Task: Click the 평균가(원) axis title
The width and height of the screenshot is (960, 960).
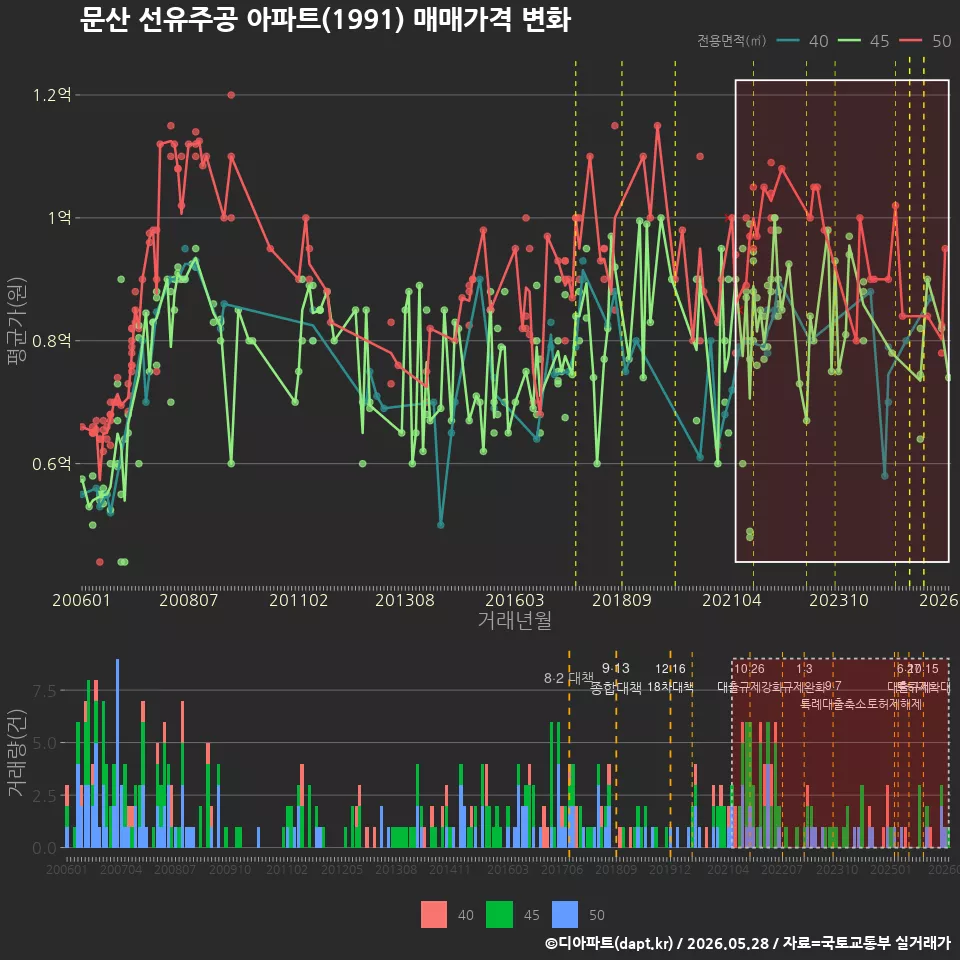Action: 17,321
